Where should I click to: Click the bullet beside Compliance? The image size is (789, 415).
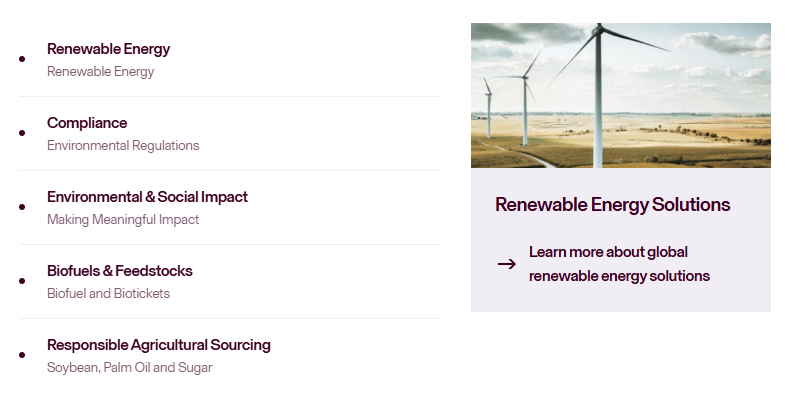coord(22,133)
